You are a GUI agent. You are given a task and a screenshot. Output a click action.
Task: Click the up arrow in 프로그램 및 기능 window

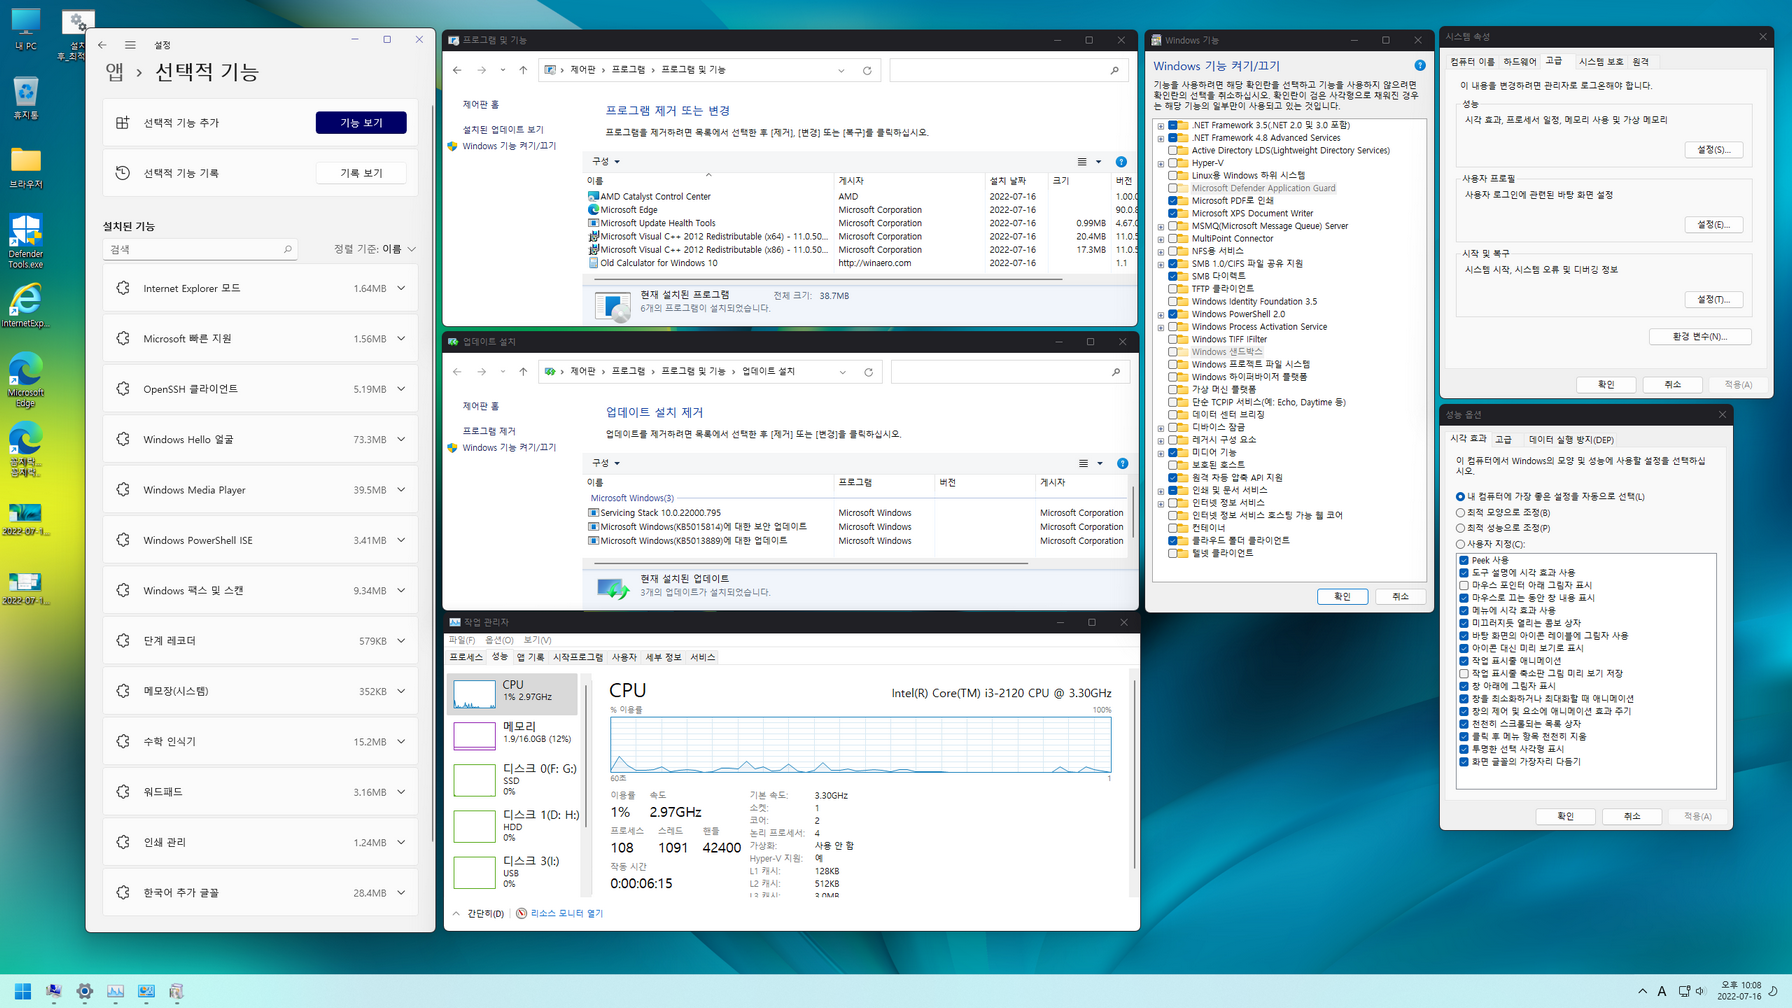(x=523, y=70)
